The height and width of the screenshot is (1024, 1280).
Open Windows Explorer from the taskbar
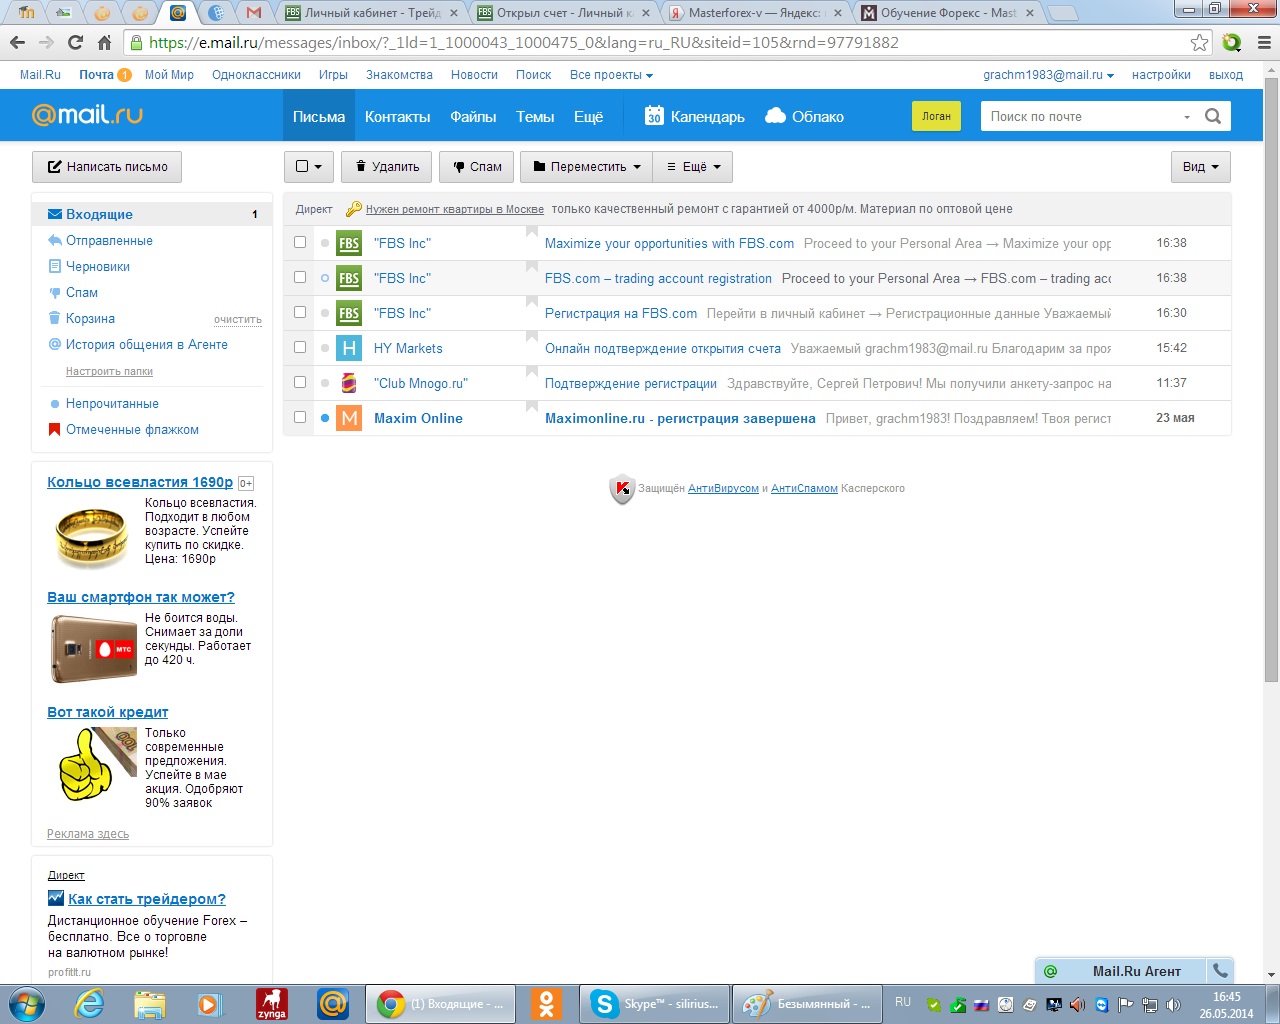(x=149, y=1003)
